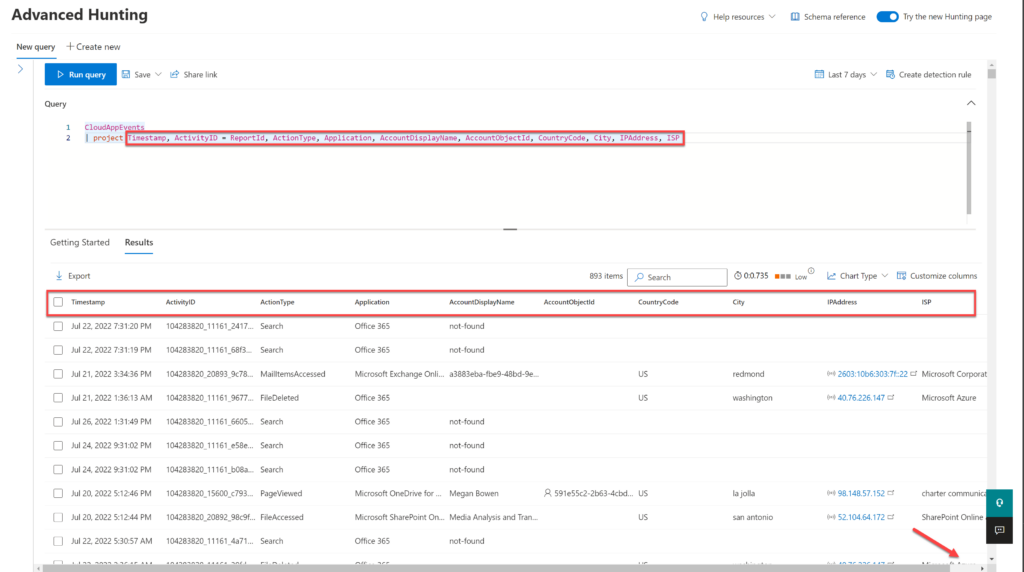Click network icon before 40.76.226.147
The width and height of the screenshot is (1024, 572).
pyautogui.click(x=831, y=398)
